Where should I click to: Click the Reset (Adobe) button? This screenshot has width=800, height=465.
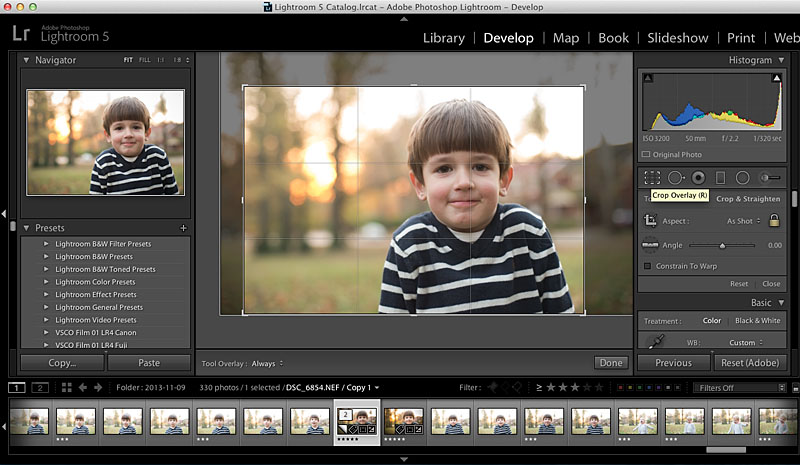tap(750, 363)
